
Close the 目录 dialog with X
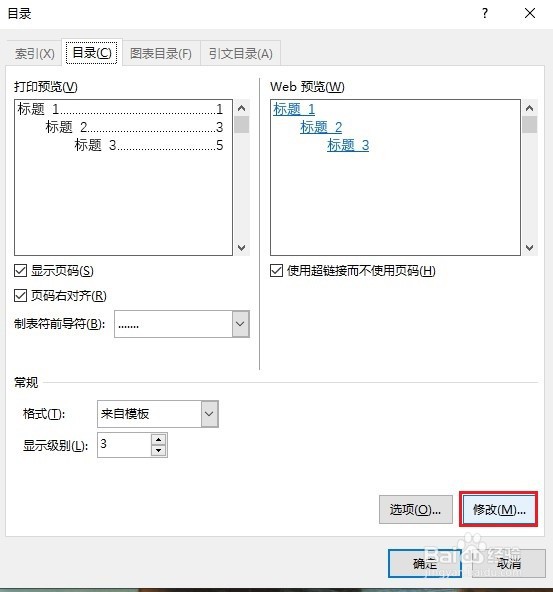[x=530, y=14]
